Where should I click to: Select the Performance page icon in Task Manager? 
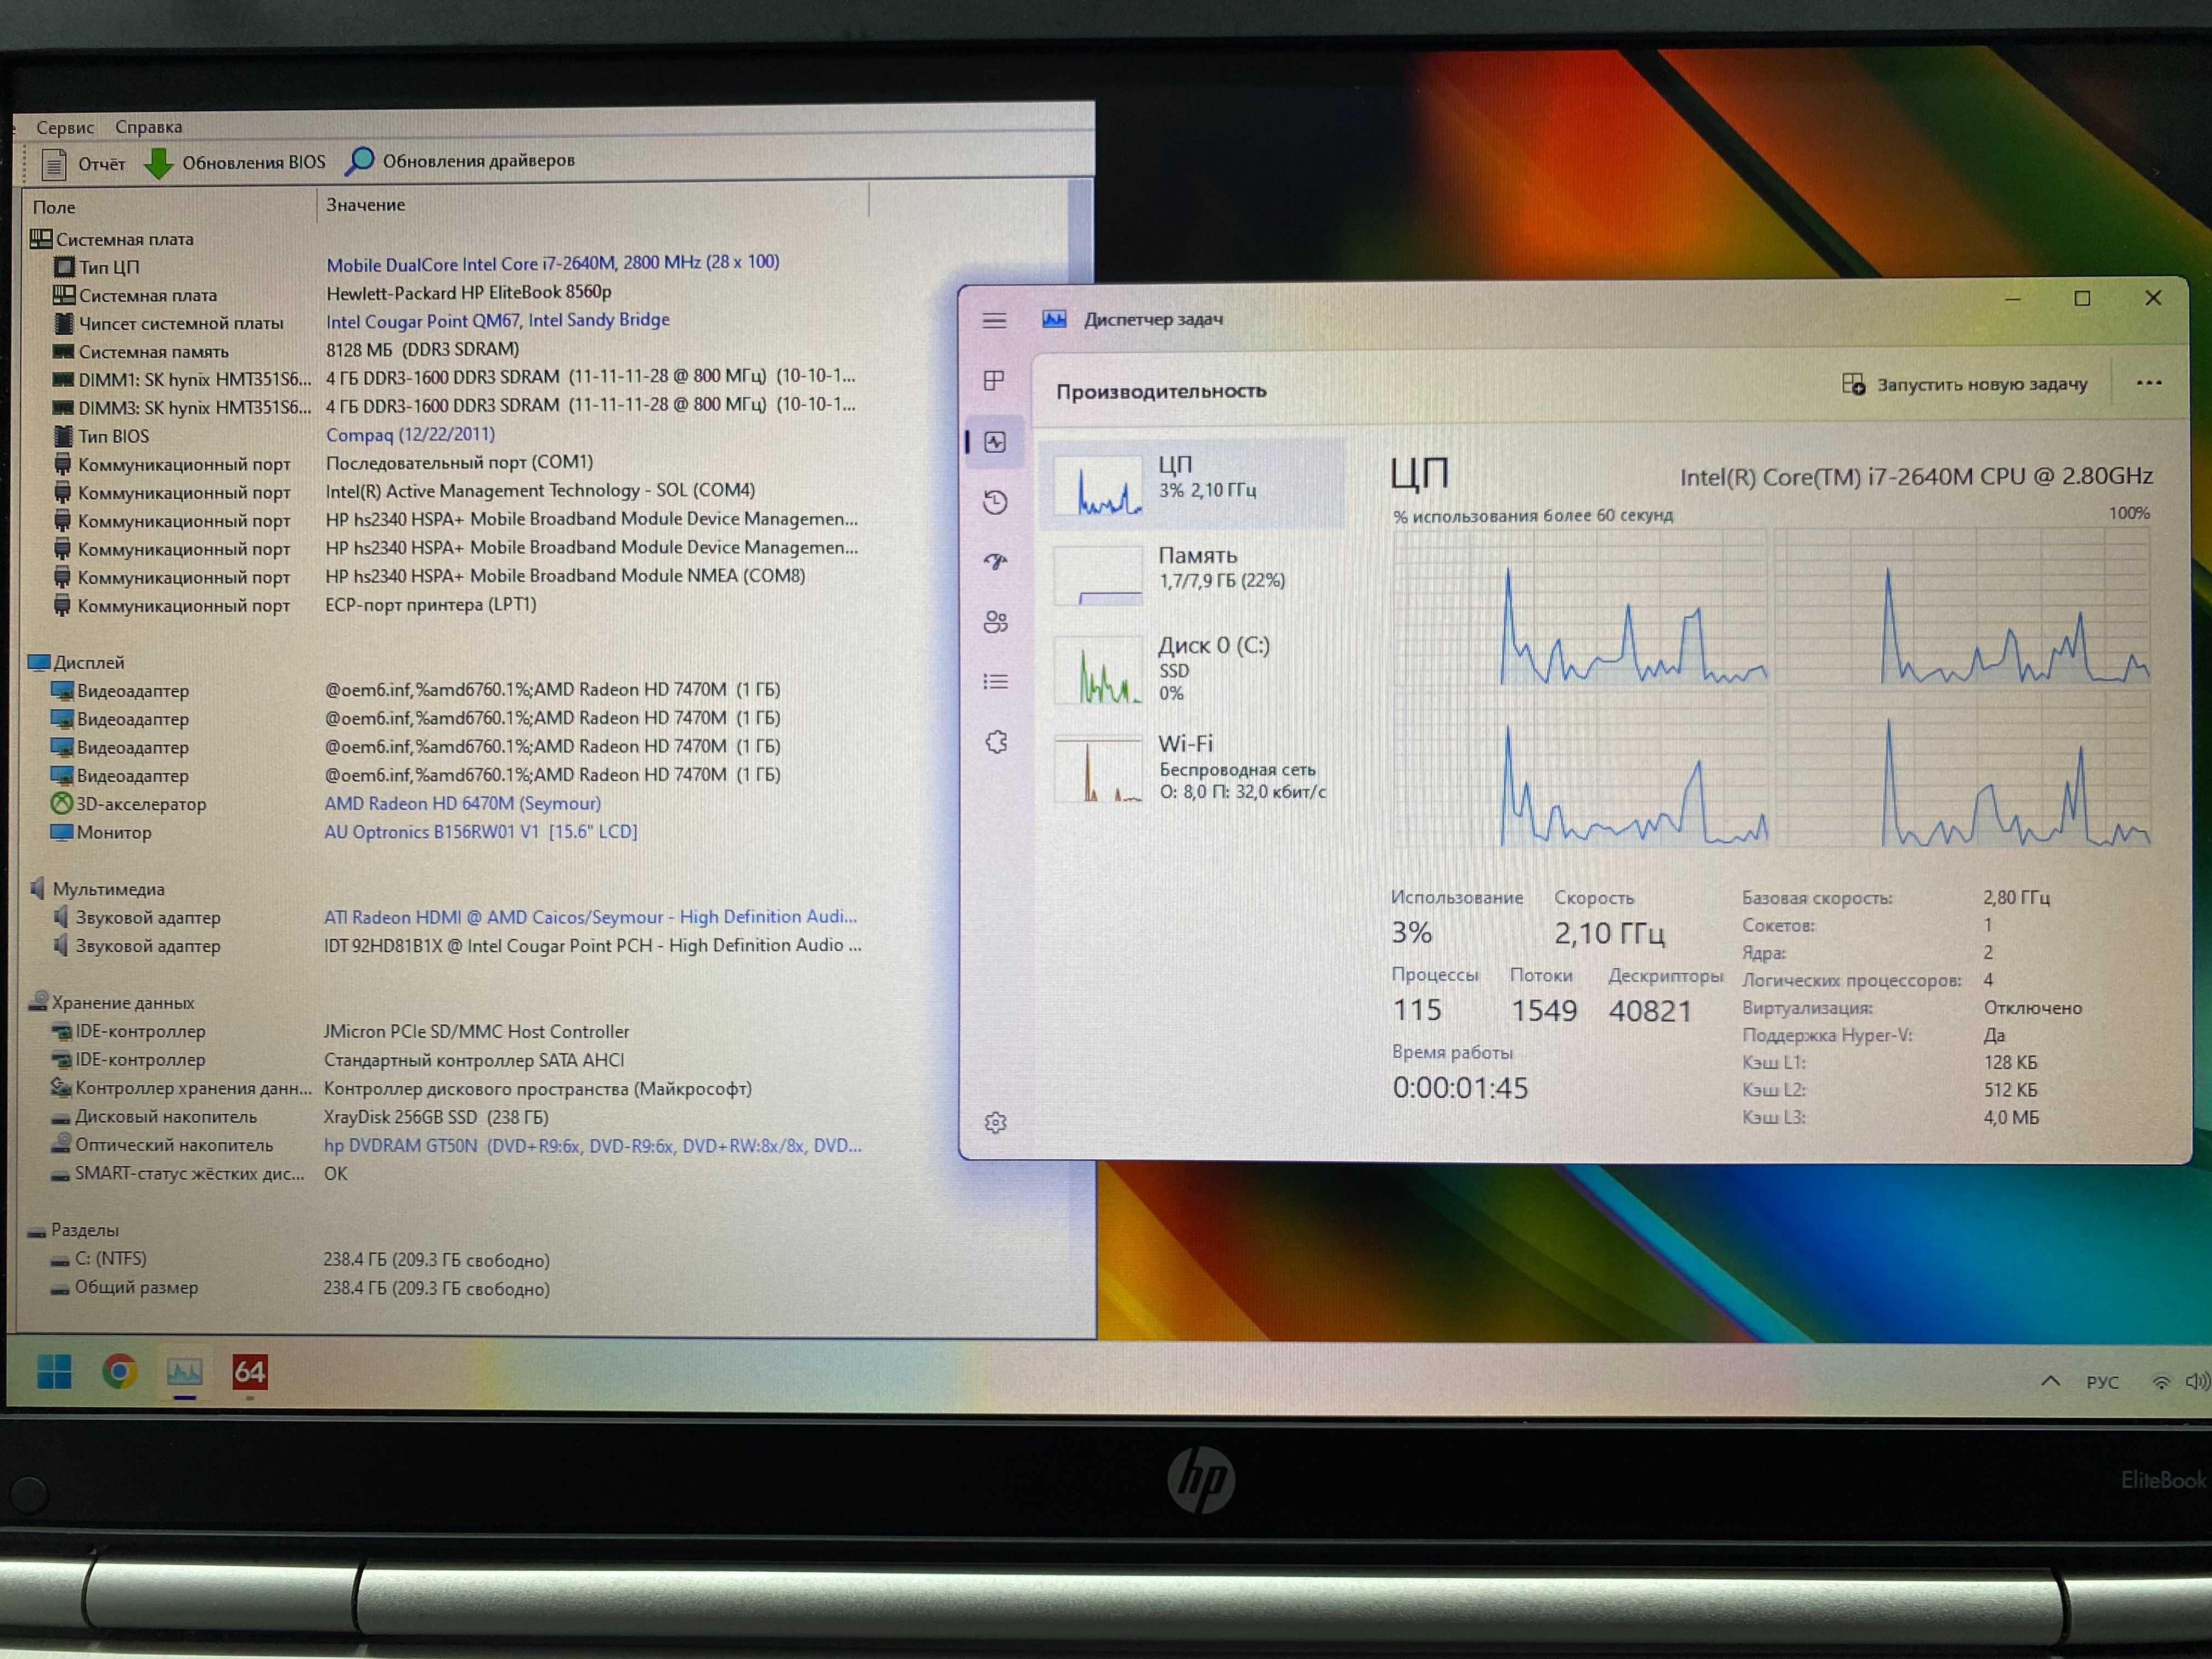click(x=995, y=442)
